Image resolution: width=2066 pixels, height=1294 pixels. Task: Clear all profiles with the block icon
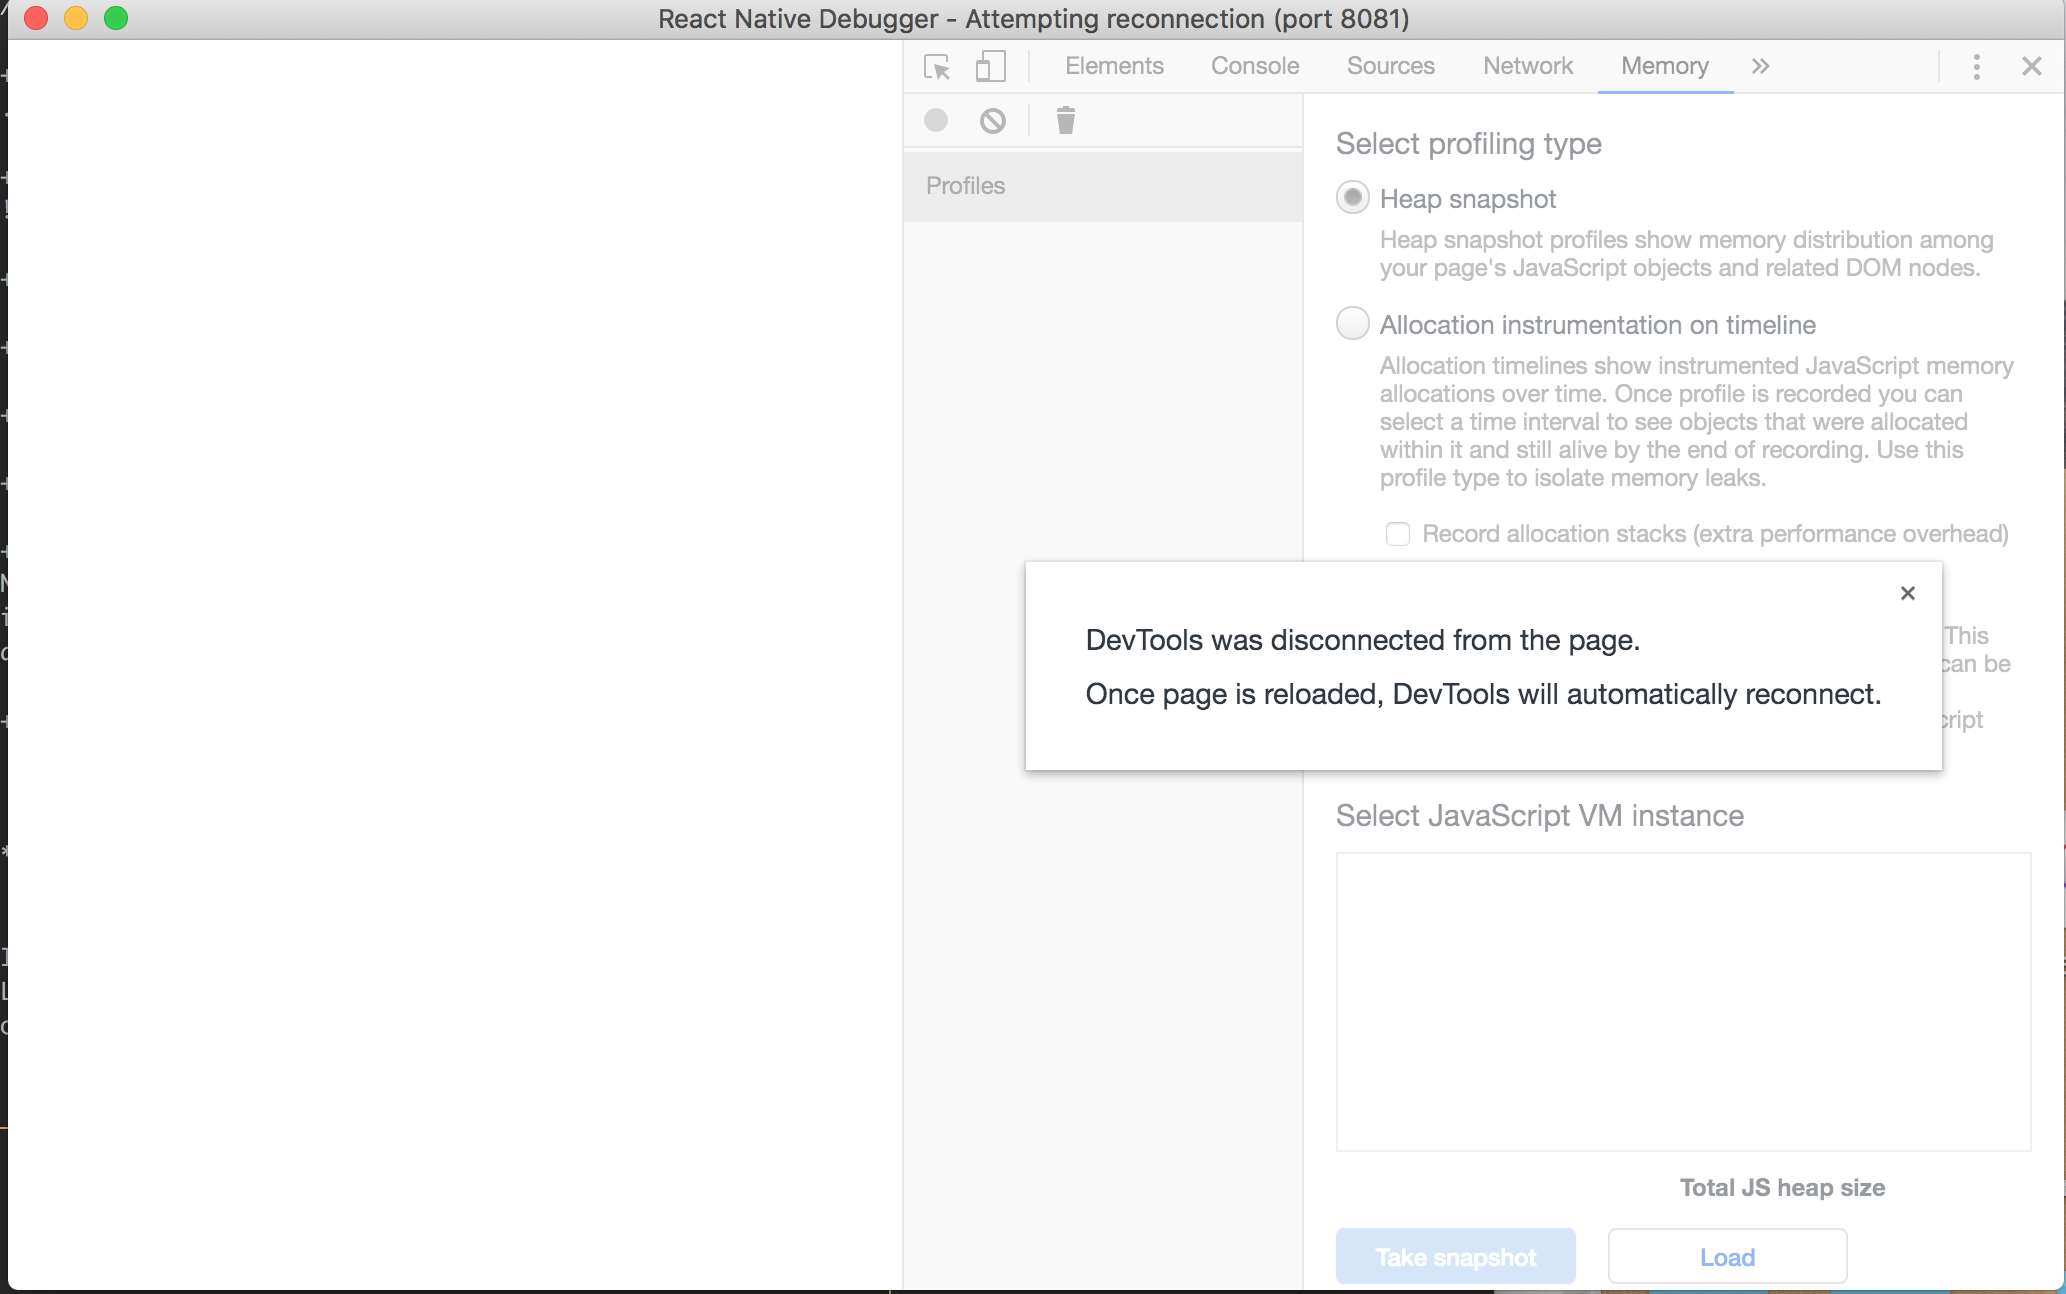coord(991,120)
